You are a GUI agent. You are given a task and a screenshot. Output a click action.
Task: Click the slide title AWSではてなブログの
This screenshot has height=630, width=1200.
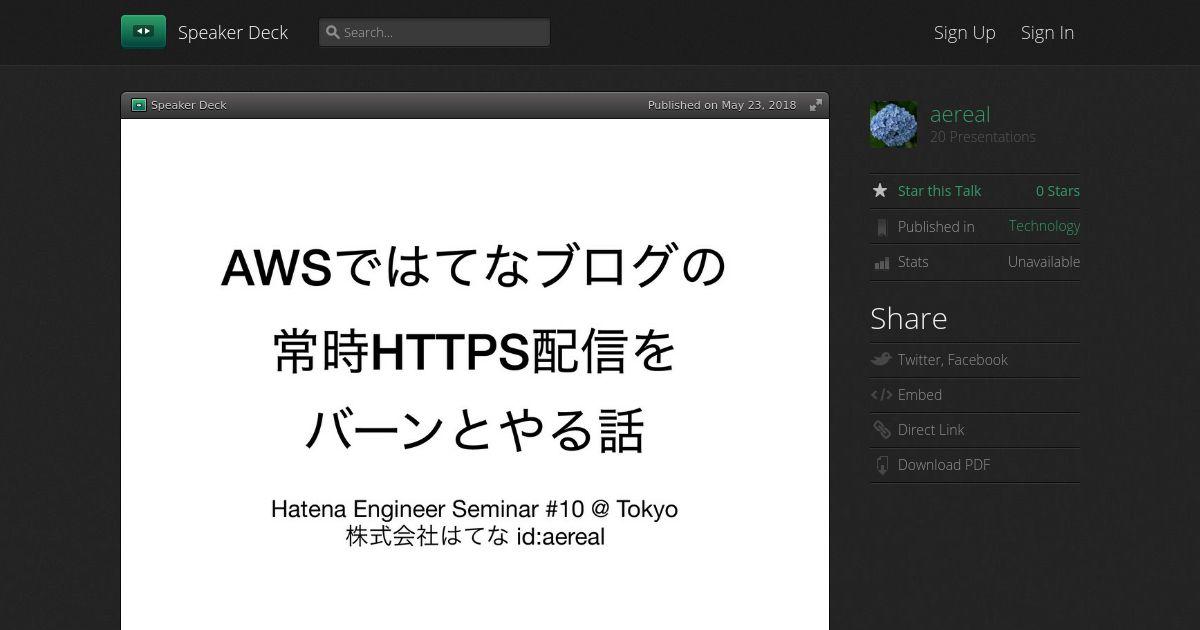474,267
